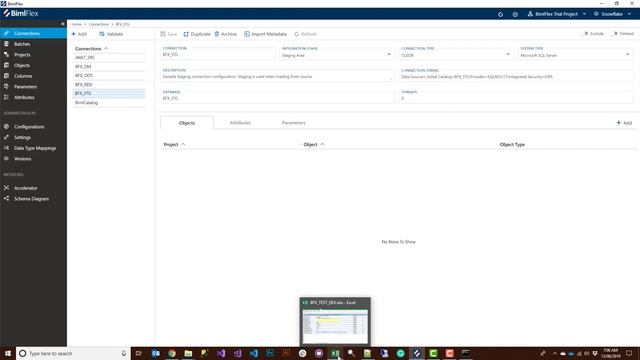The width and height of the screenshot is (640, 360).
Task: Click the Threads field
Action: [516, 97]
